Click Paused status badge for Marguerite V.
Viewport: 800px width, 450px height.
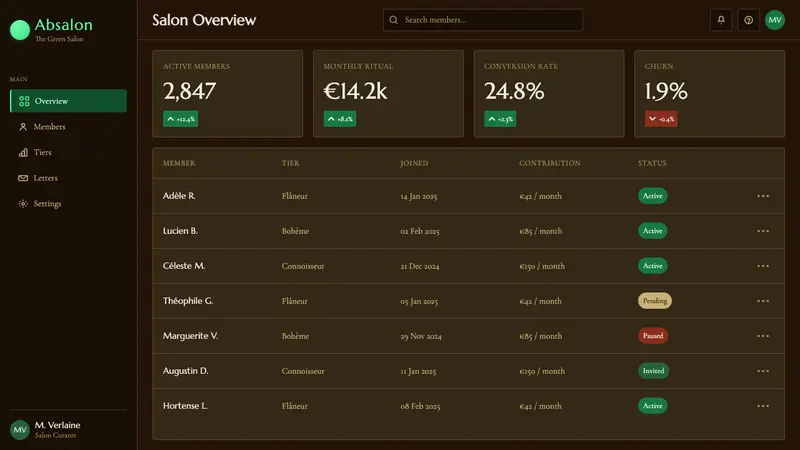[x=653, y=336]
